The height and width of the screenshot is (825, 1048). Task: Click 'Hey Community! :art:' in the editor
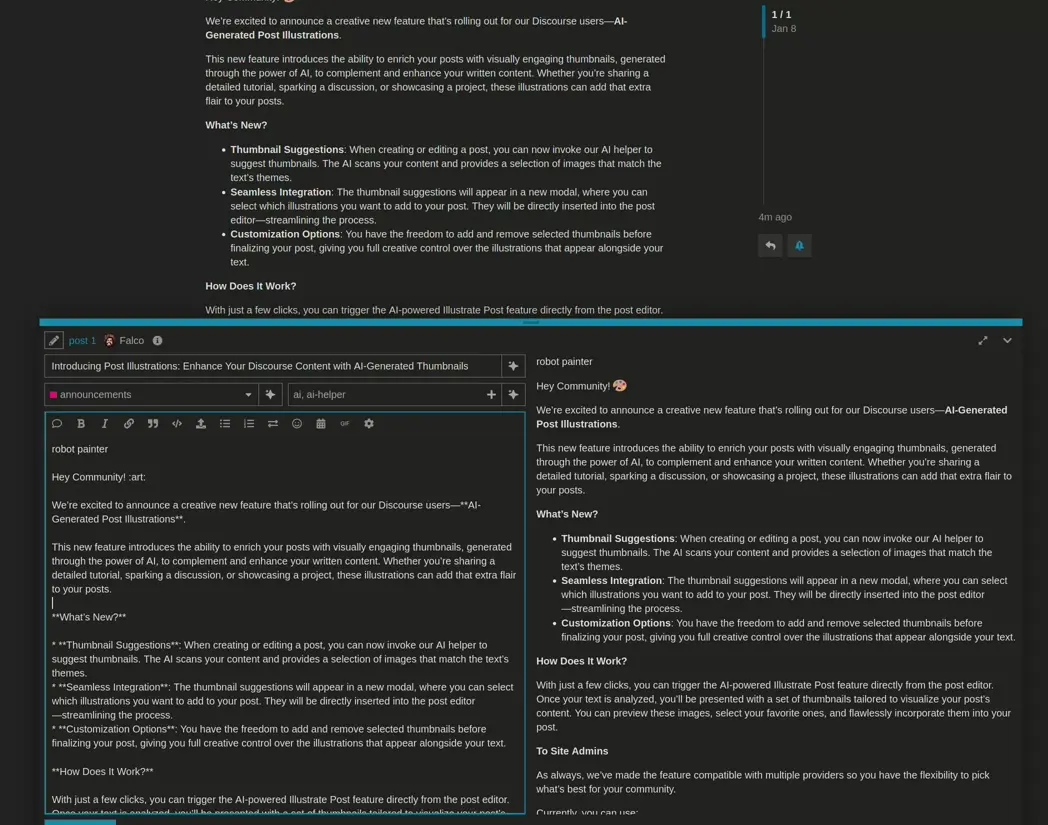(98, 477)
